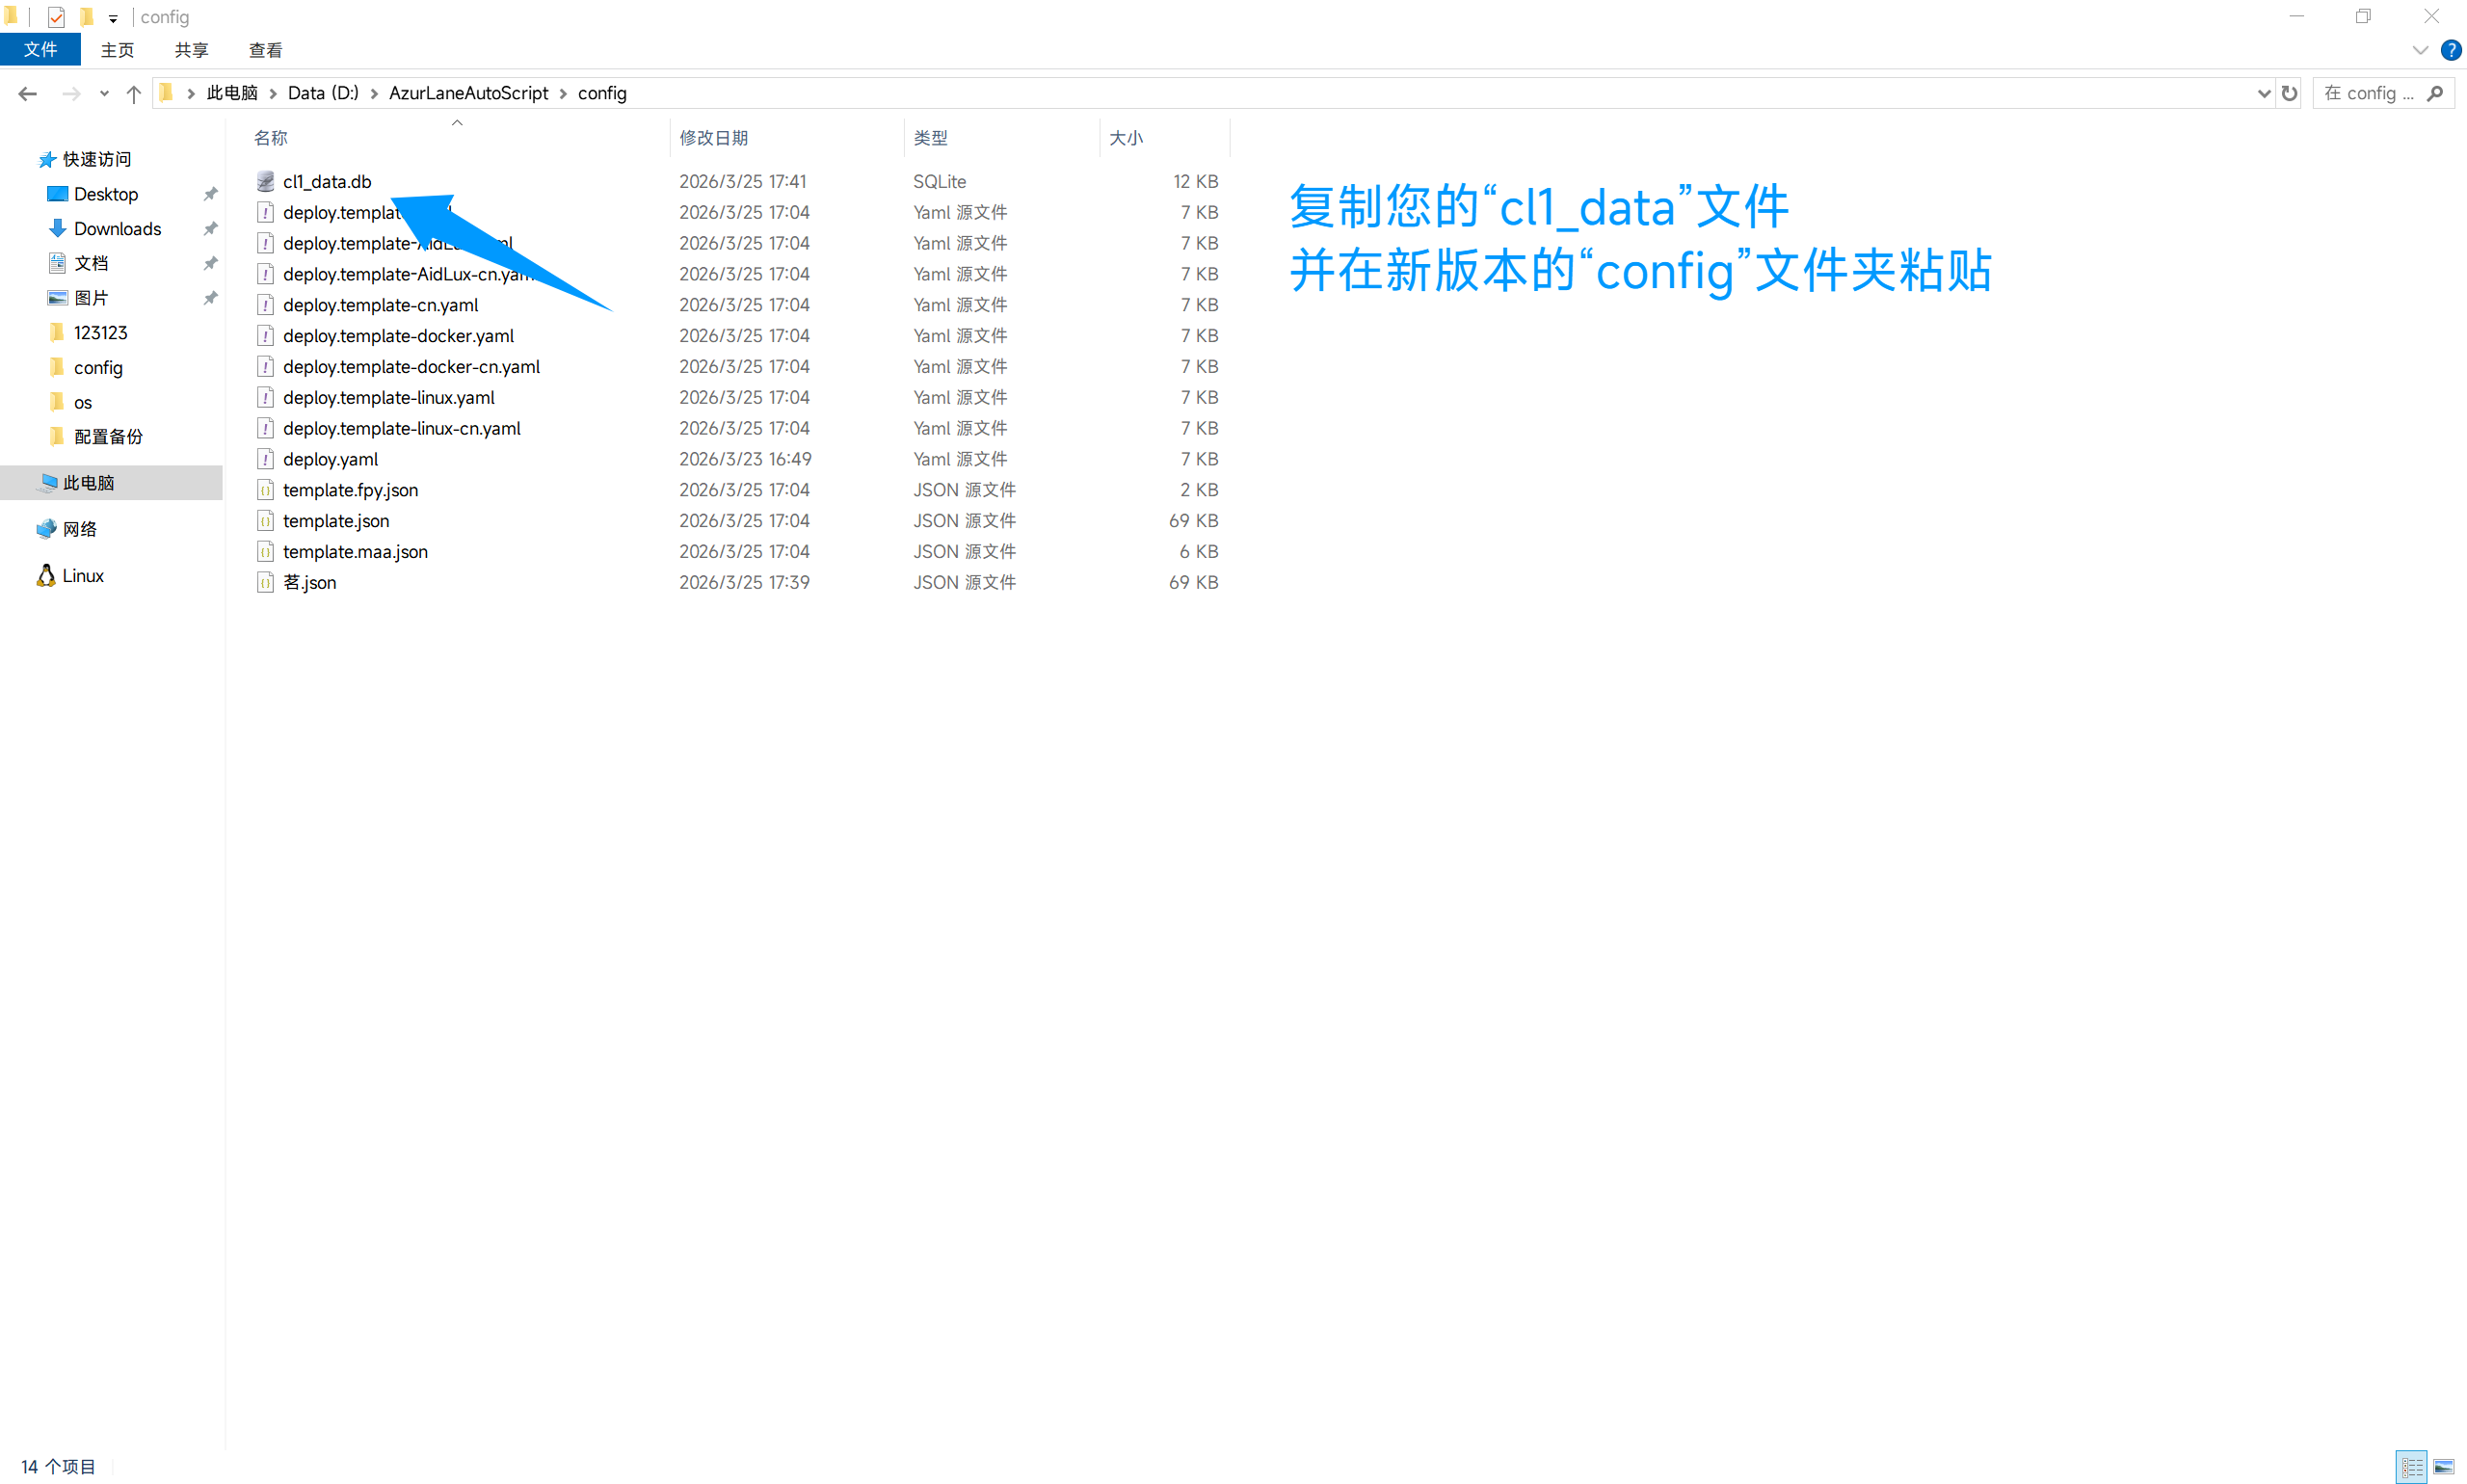Click the refresh address bar icon

pyautogui.click(x=2289, y=93)
